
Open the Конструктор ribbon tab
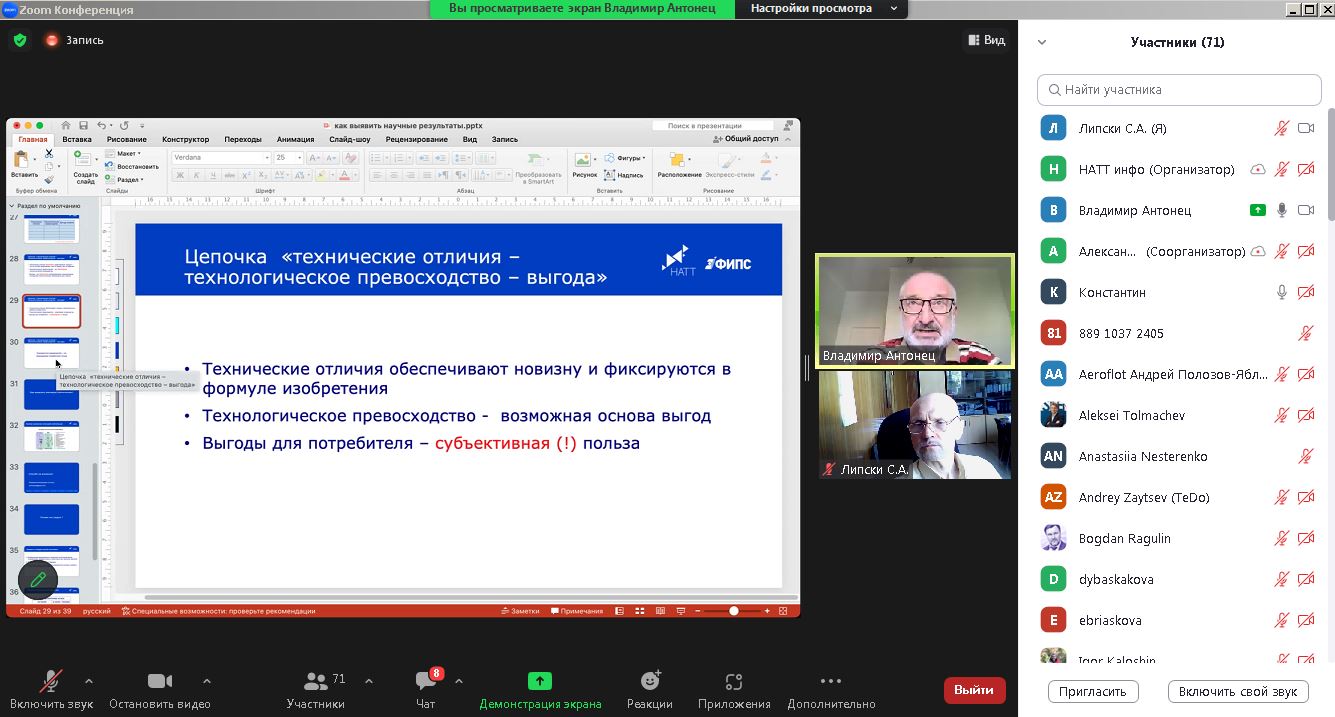(186, 140)
